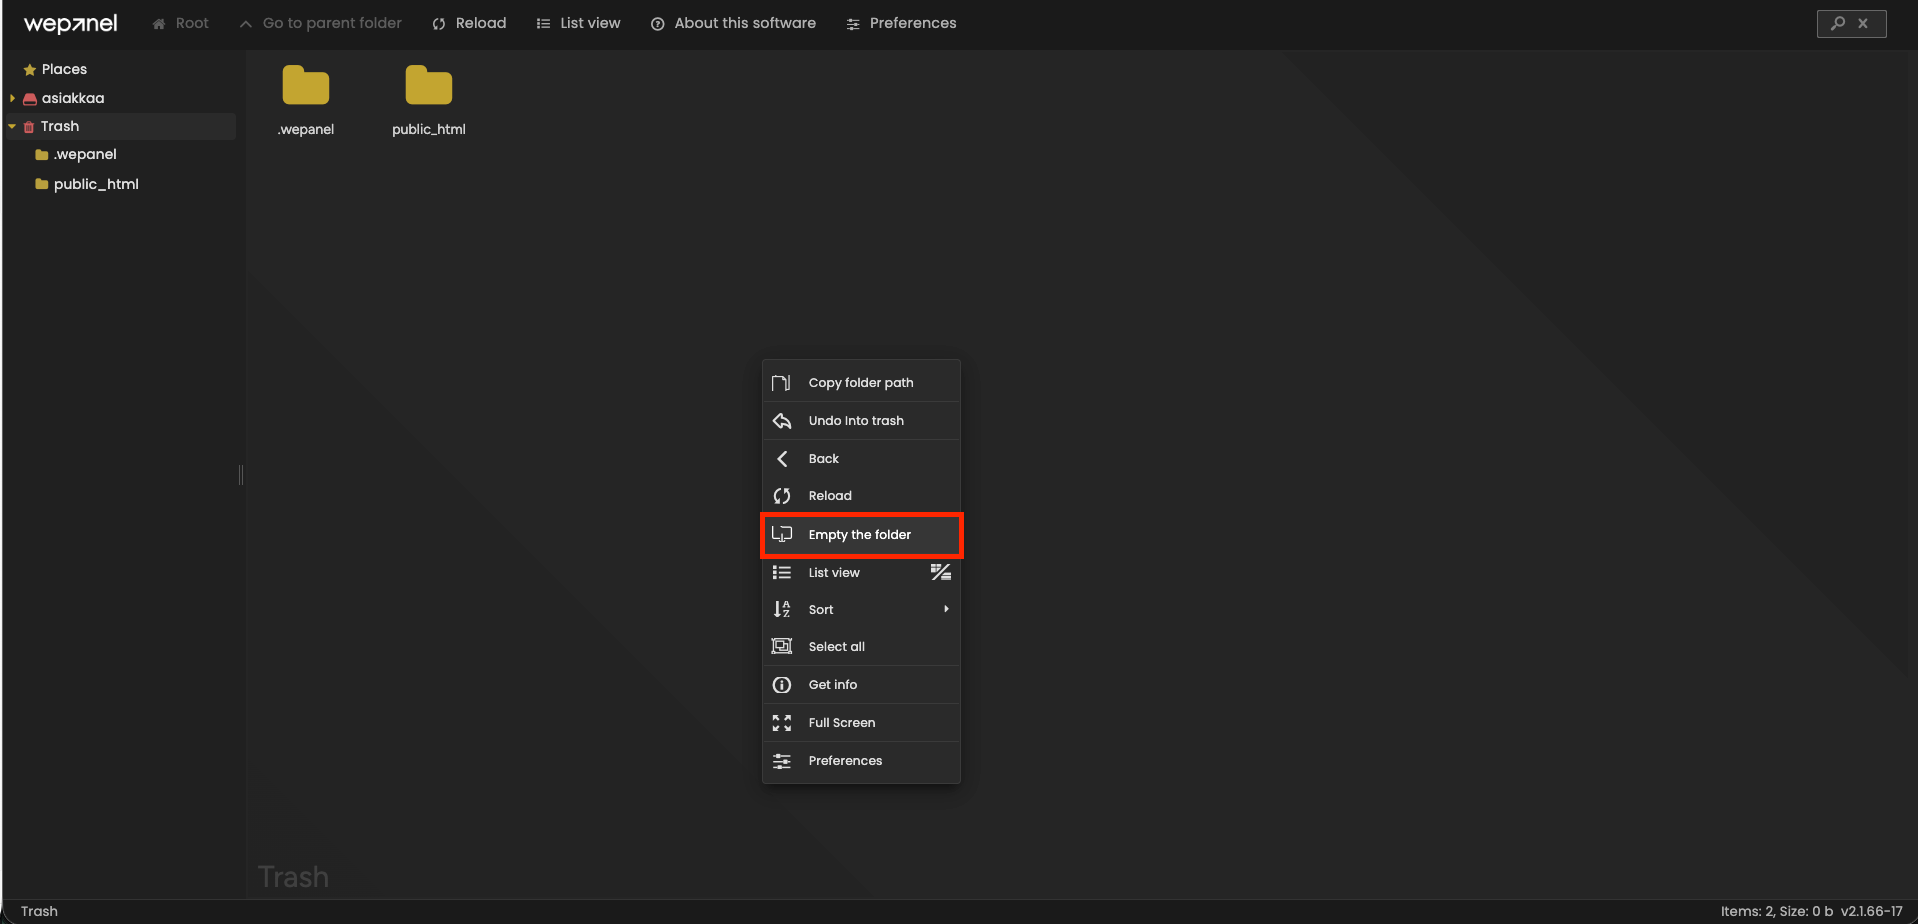Select Trash in the sidebar tree
This screenshot has height=924, width=1918.
click(120, 126)
